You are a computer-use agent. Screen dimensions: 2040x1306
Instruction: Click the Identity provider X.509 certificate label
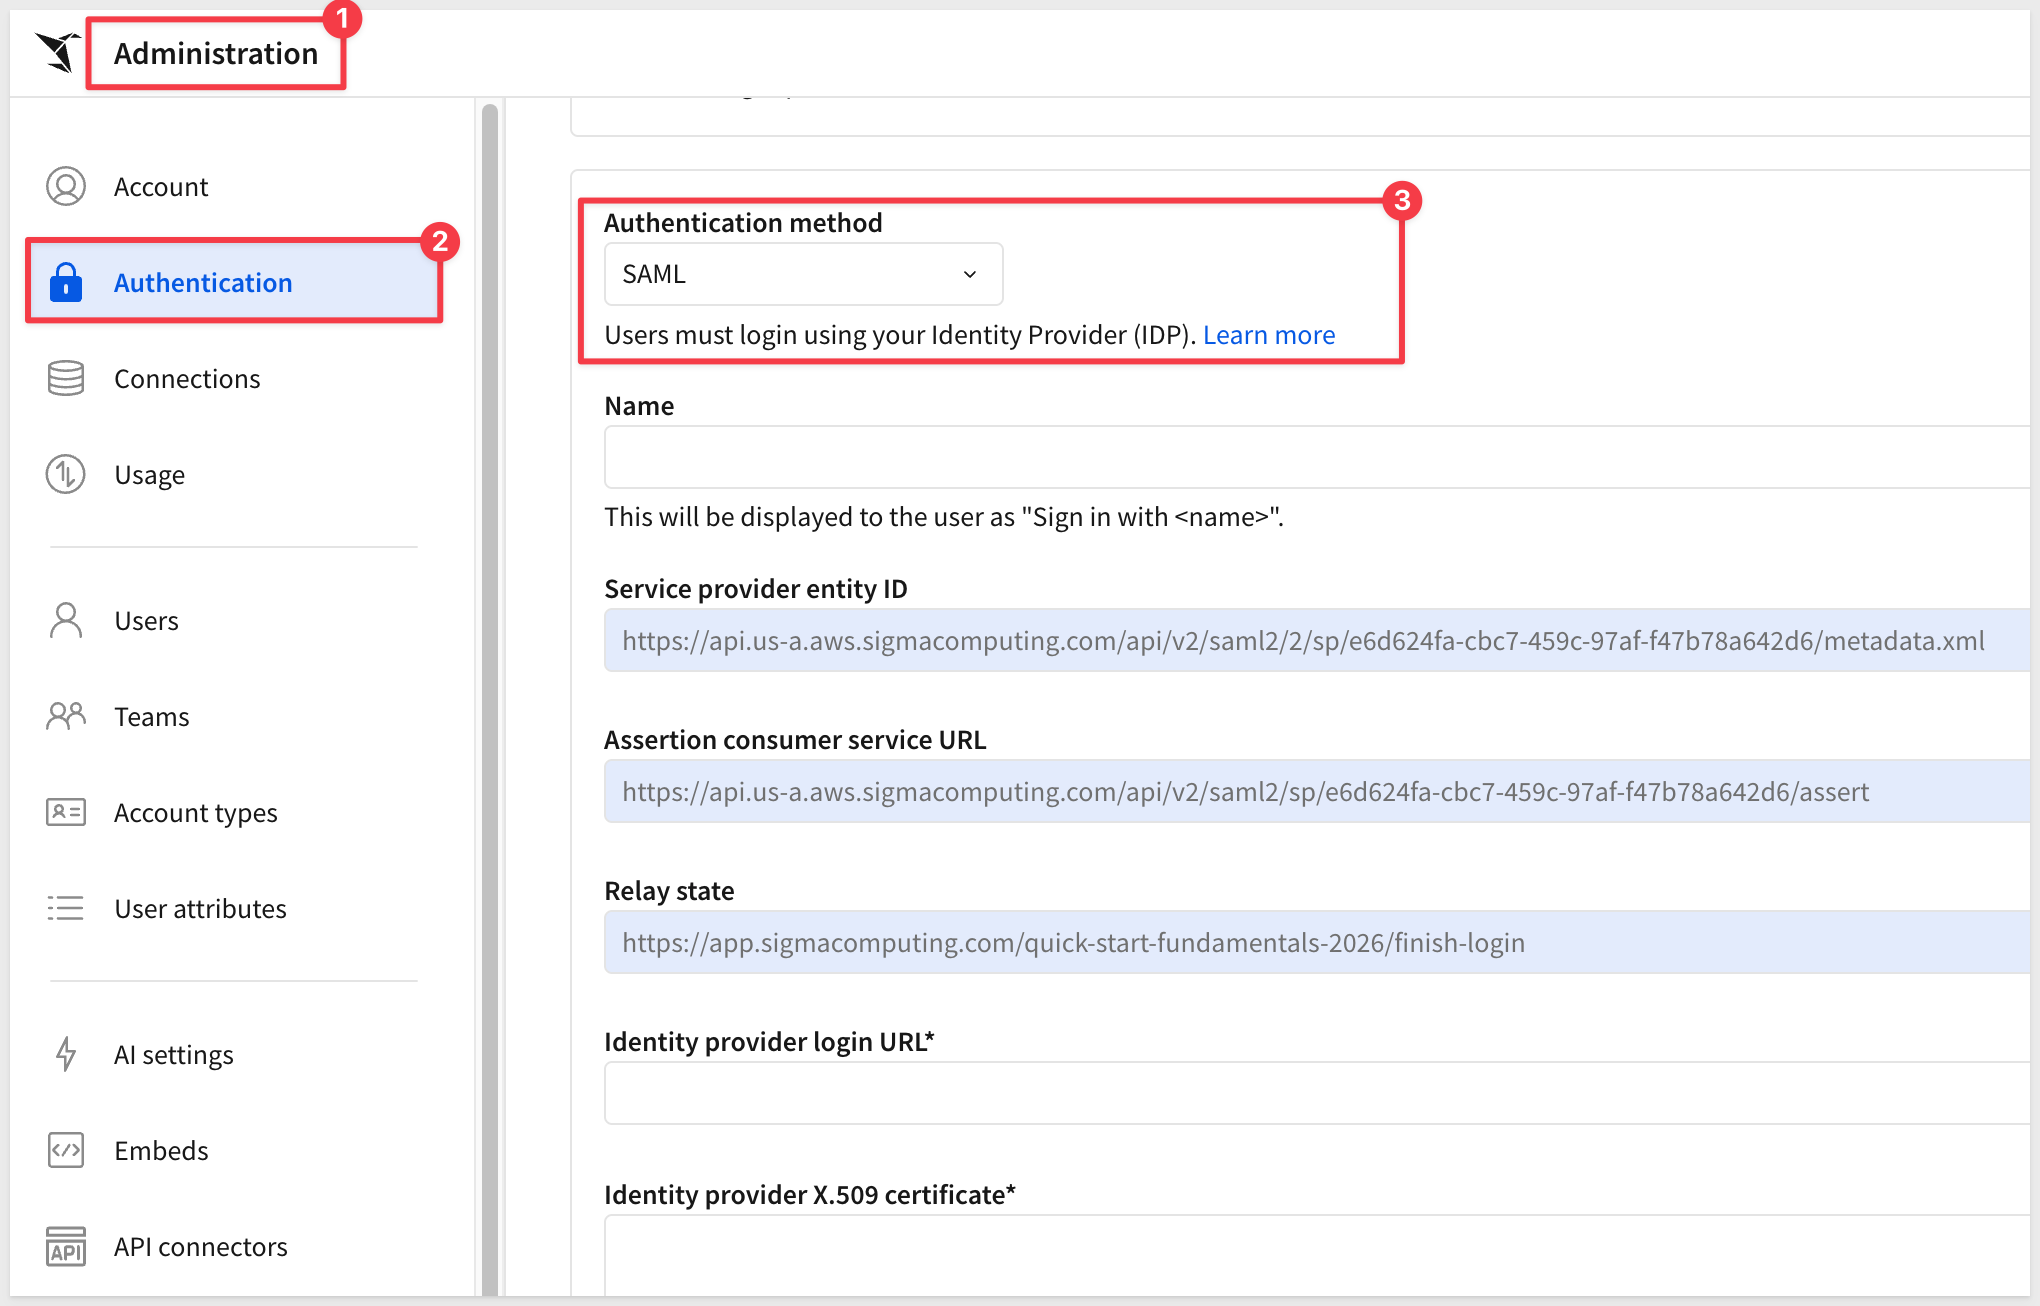click(x=810, y=1195)
